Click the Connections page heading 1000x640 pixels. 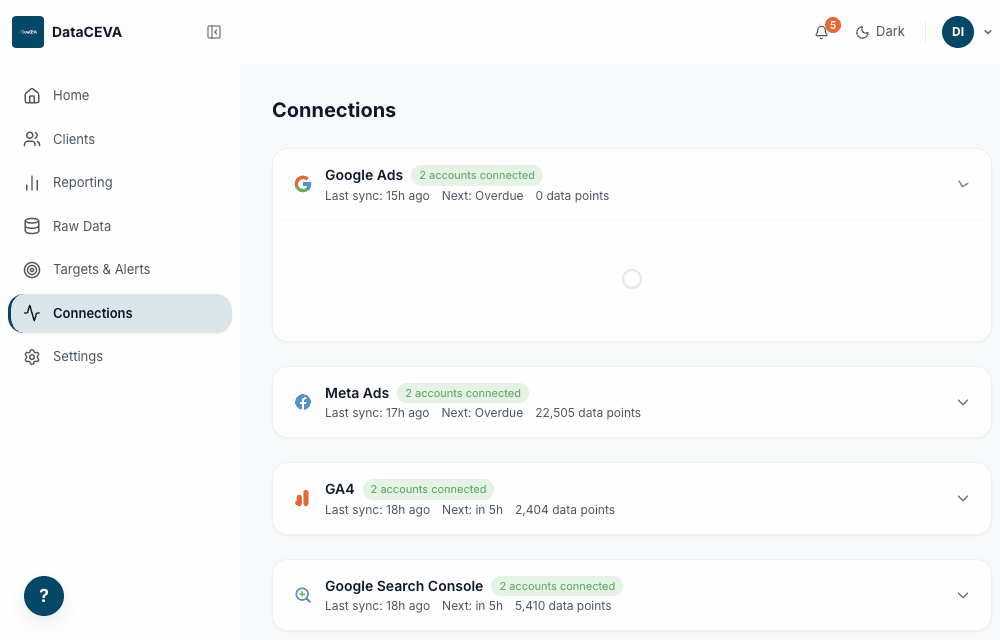coord(334,110)
